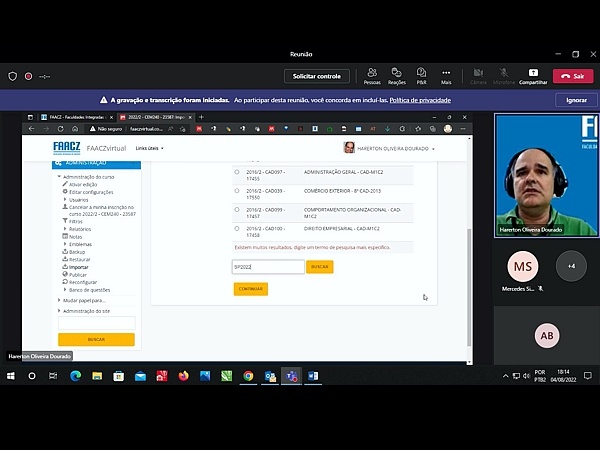Open Firefox from taskbar
Image resolution: width=600 pixels, height=450 pixels.
point(183,376)
